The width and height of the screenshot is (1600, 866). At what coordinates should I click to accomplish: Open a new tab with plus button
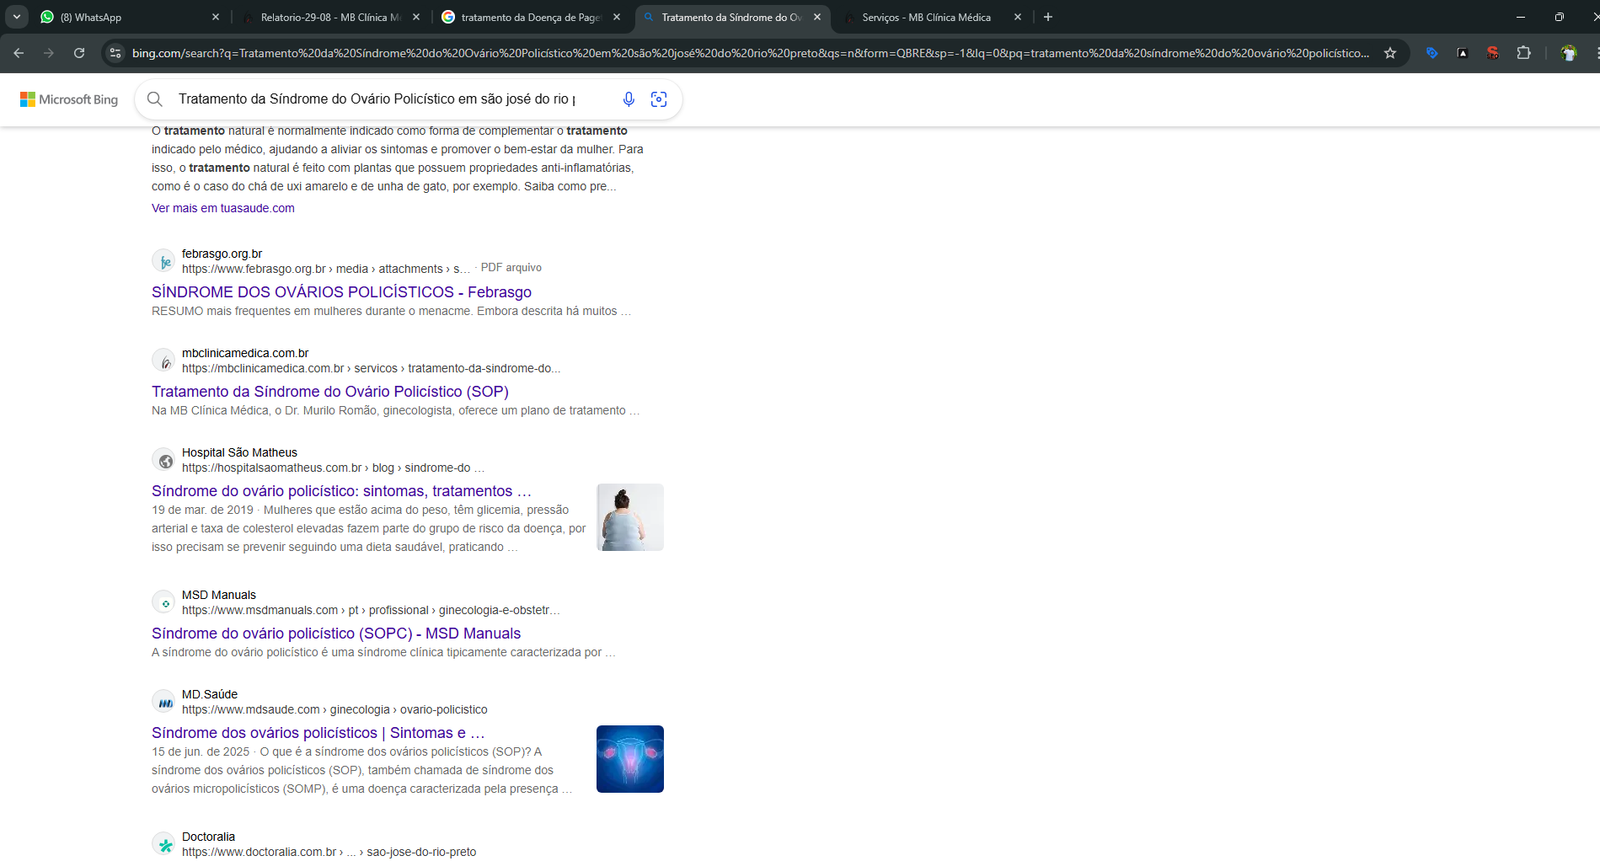click(1048, 17)
